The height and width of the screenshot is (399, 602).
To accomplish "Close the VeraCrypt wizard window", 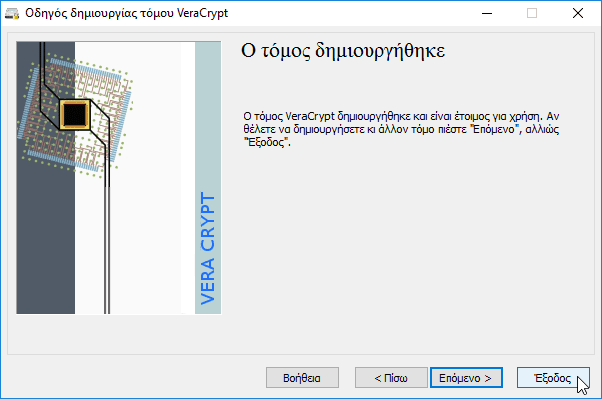I will click(x=578, y=13).
